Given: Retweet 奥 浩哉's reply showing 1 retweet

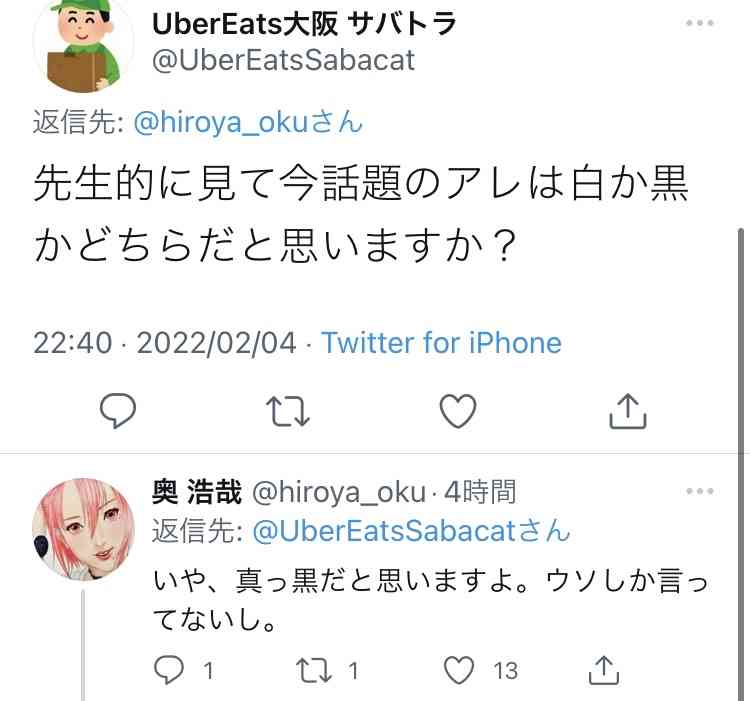Looking at the screenshot, I should coord(313,669).
